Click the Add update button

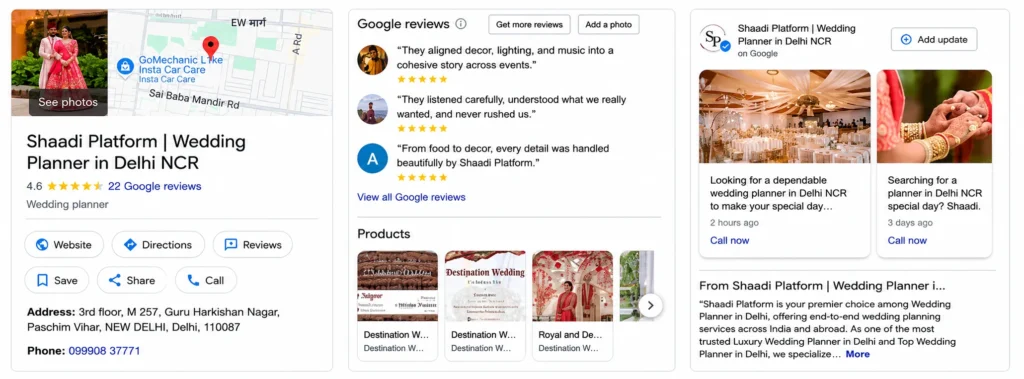(x=934, y=39)
